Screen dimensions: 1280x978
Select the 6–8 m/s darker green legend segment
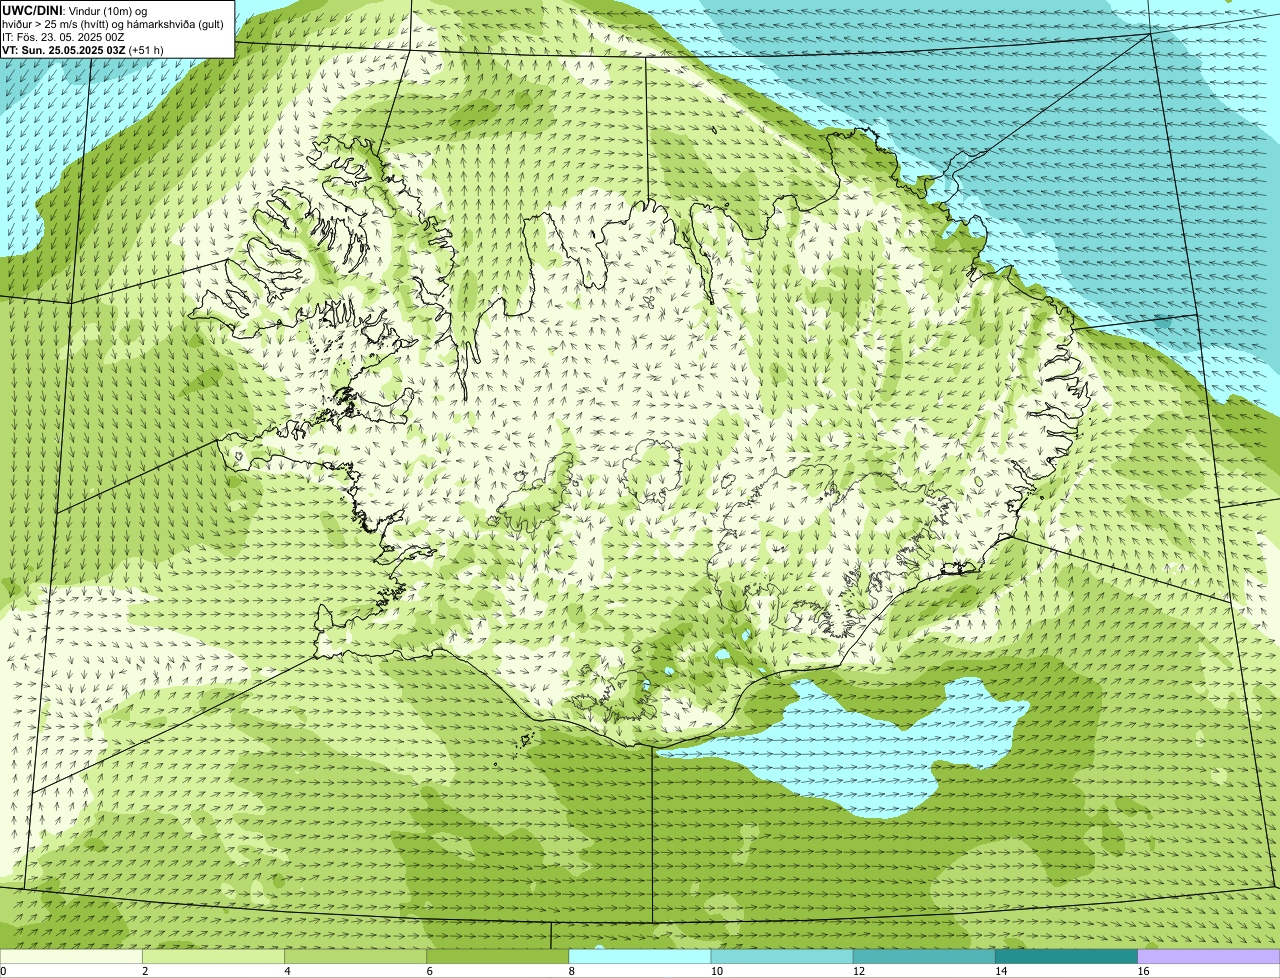[x=497, y=957]
